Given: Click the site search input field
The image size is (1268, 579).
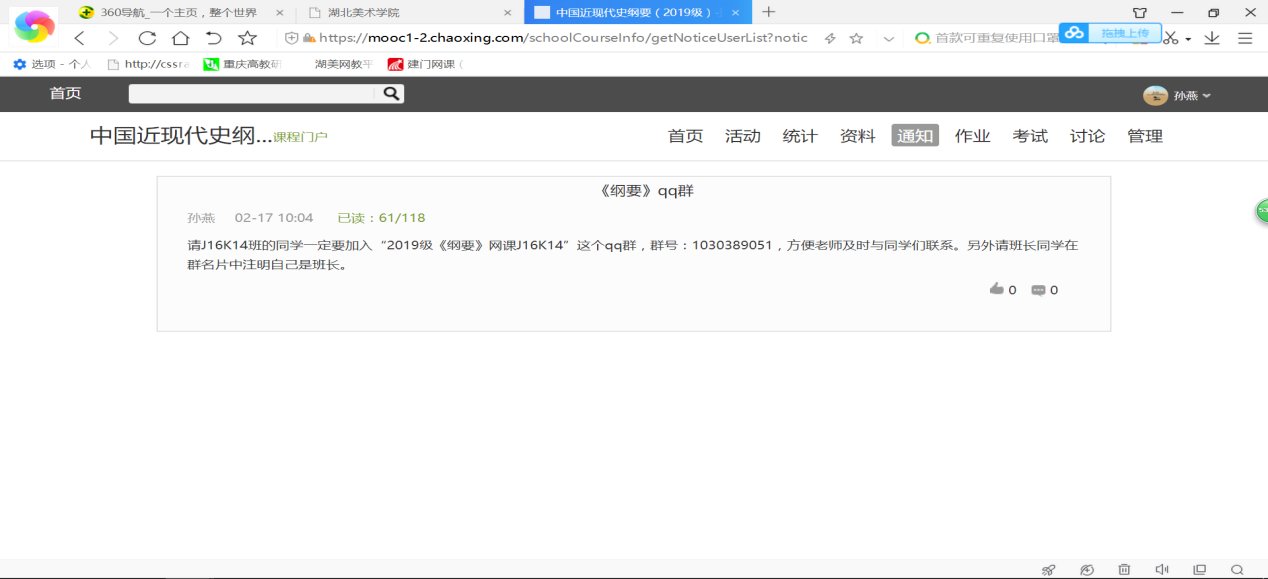Looking at the screenshot, I should 254,93.
